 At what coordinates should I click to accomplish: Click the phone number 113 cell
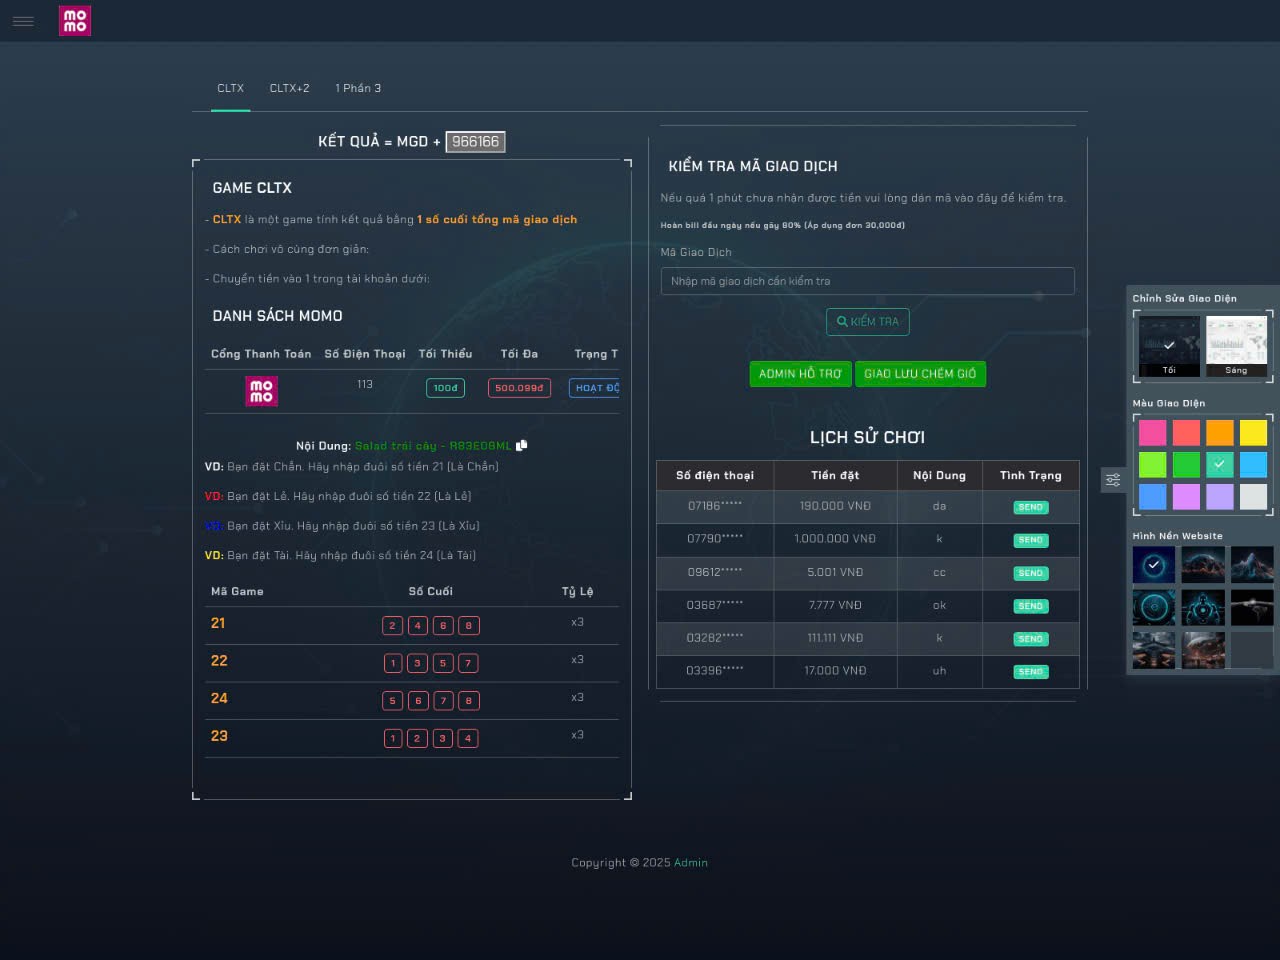[365, 384]
